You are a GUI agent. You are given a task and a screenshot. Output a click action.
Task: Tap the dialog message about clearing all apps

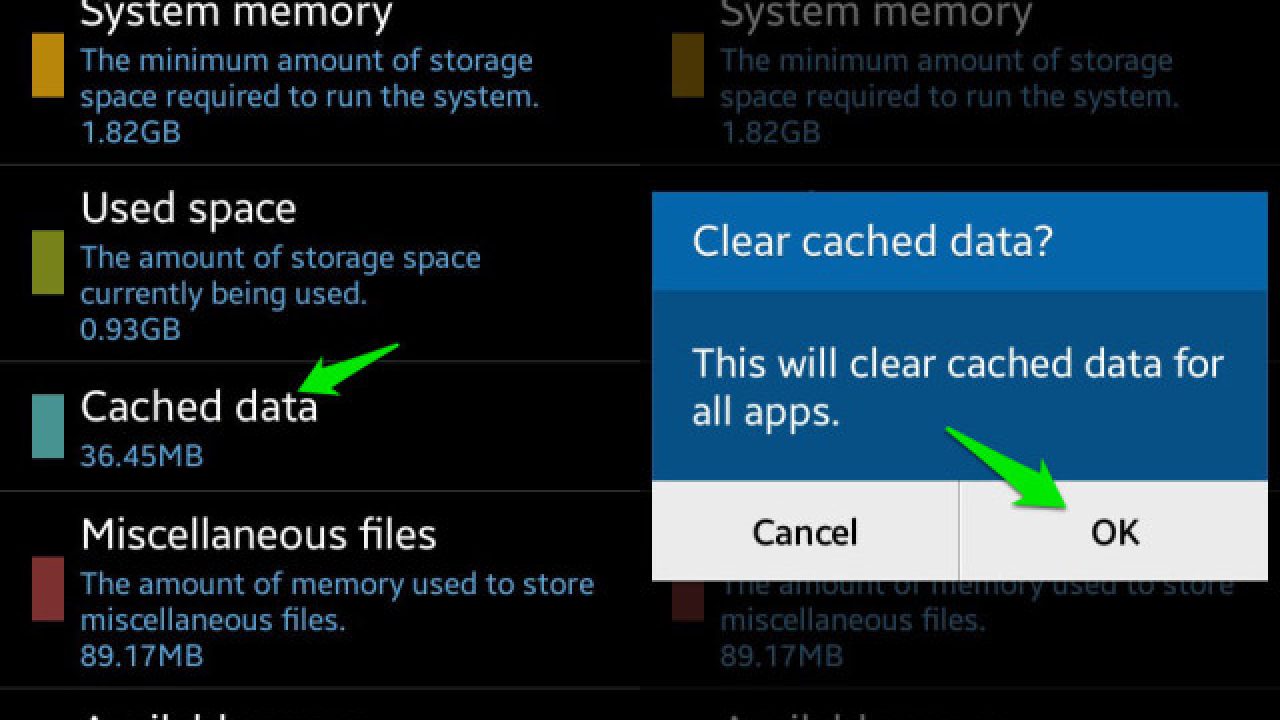pyautogui.click(x=955, y=386)
